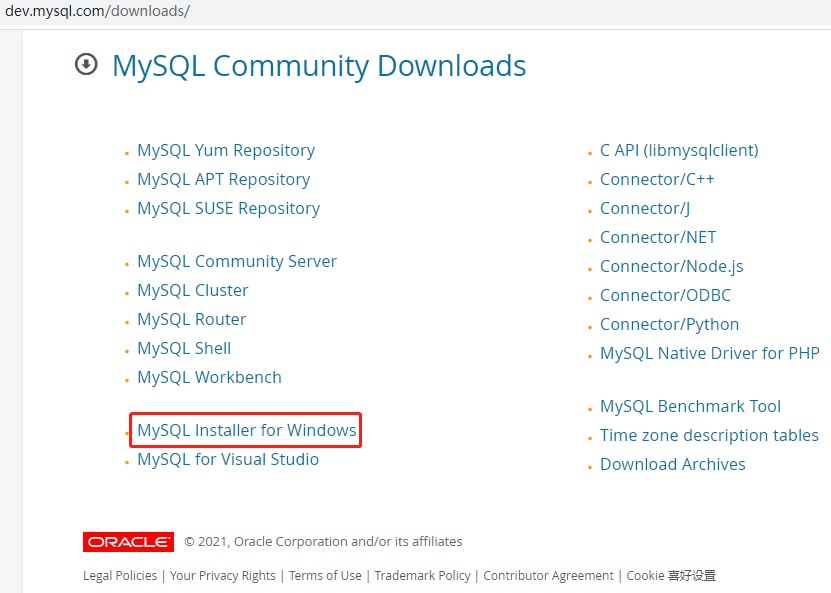Open MySQL Workbench download link

pos(209,377)
